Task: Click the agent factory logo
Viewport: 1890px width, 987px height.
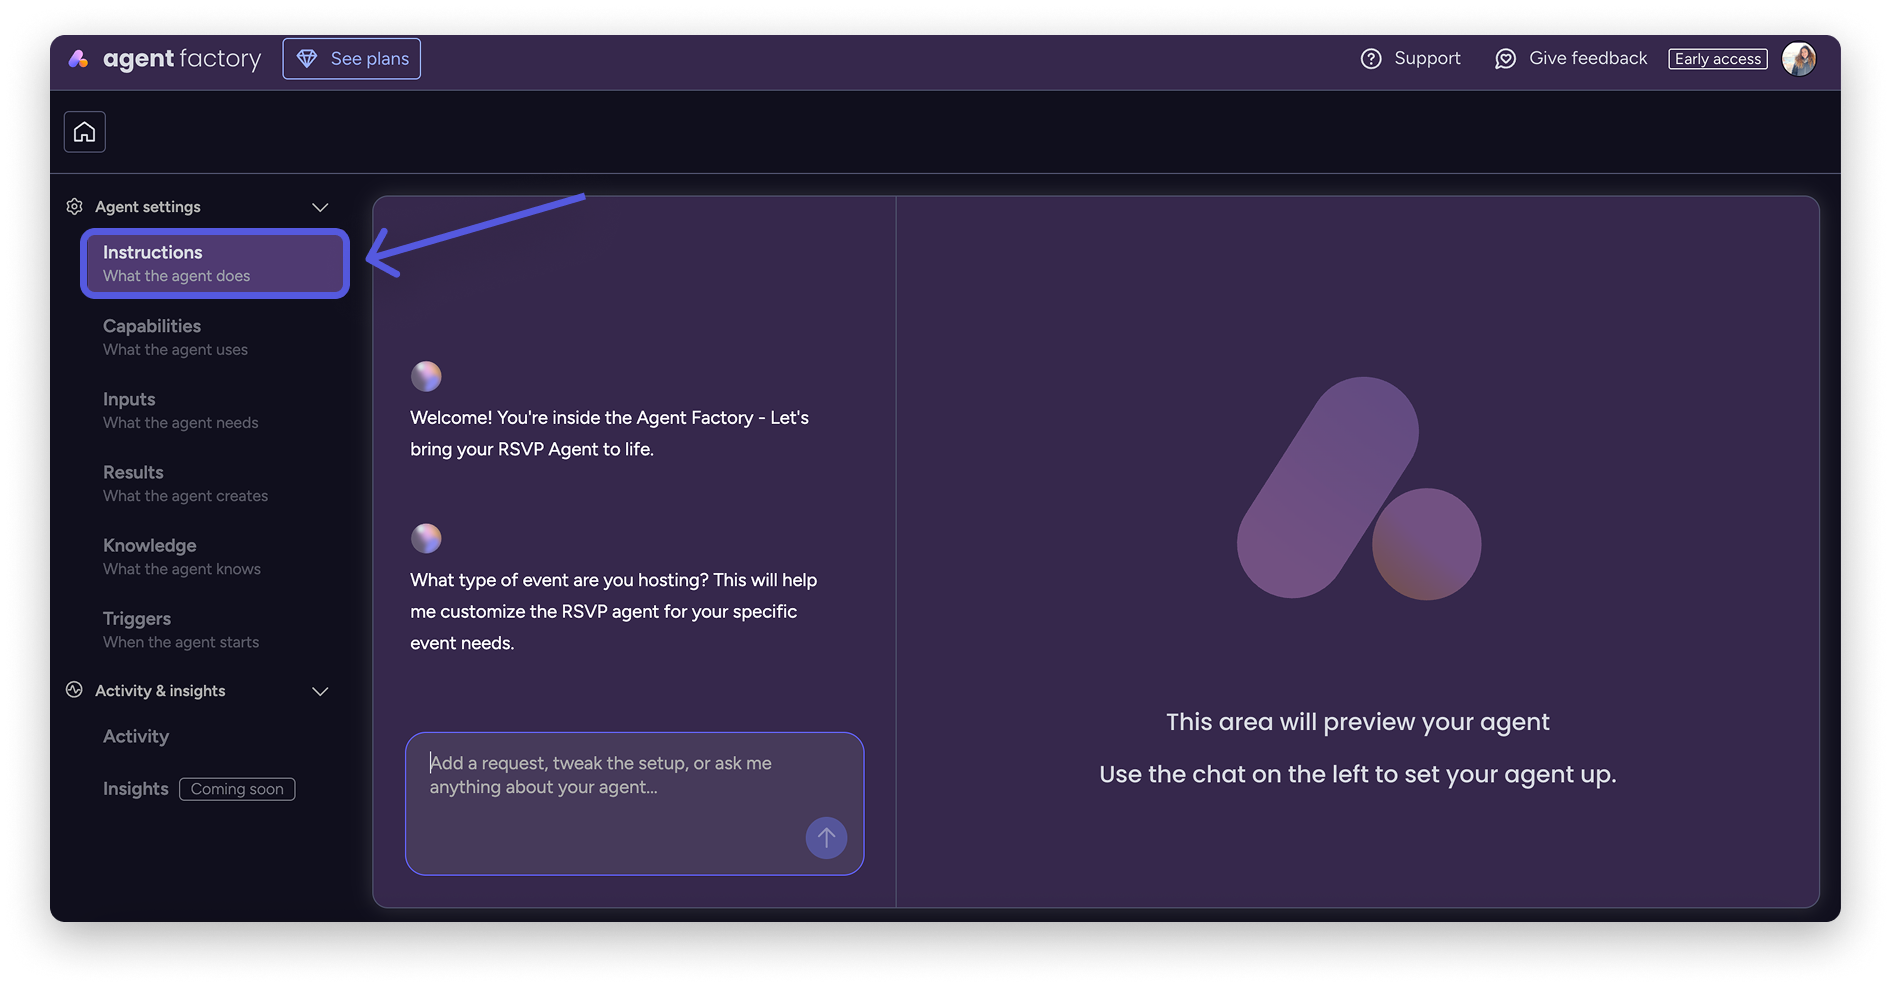Action: tap(164, 59)
